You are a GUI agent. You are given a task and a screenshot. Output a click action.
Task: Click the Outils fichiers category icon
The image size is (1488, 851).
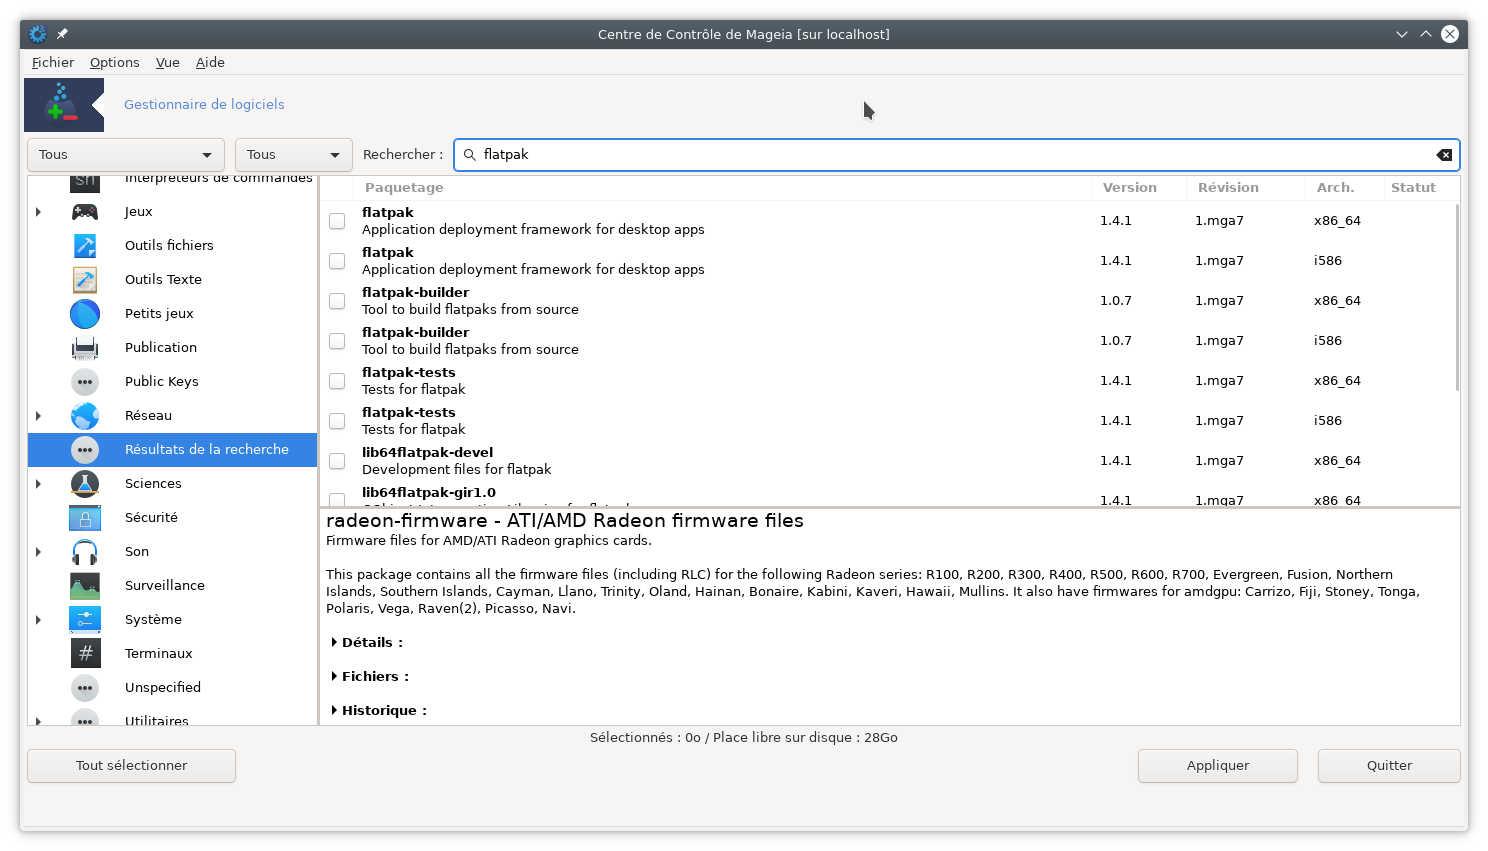tap(85, 246)
